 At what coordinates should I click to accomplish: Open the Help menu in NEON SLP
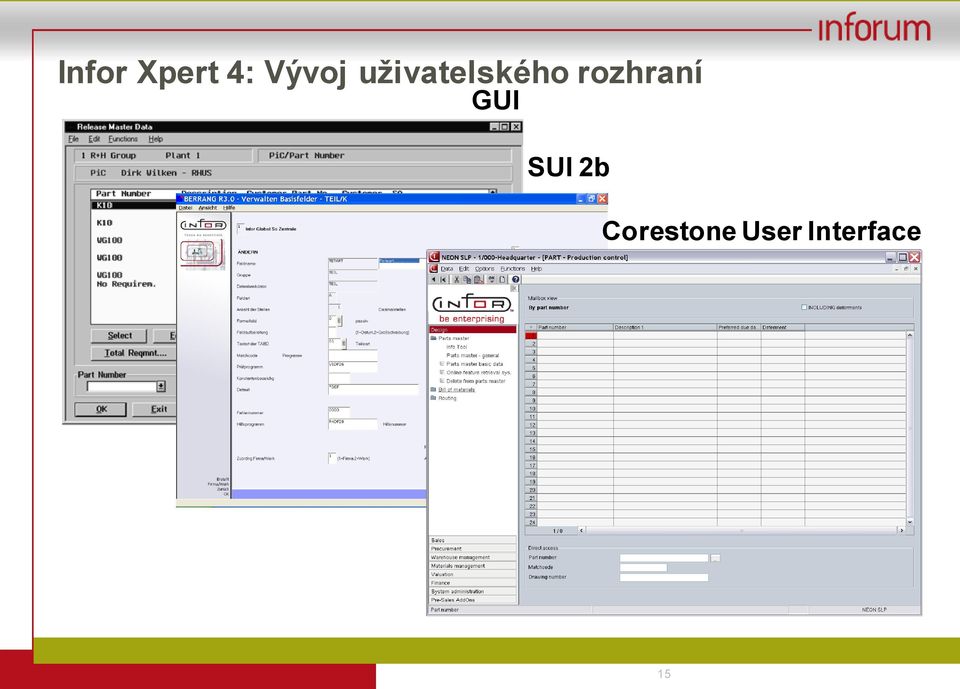536,269
